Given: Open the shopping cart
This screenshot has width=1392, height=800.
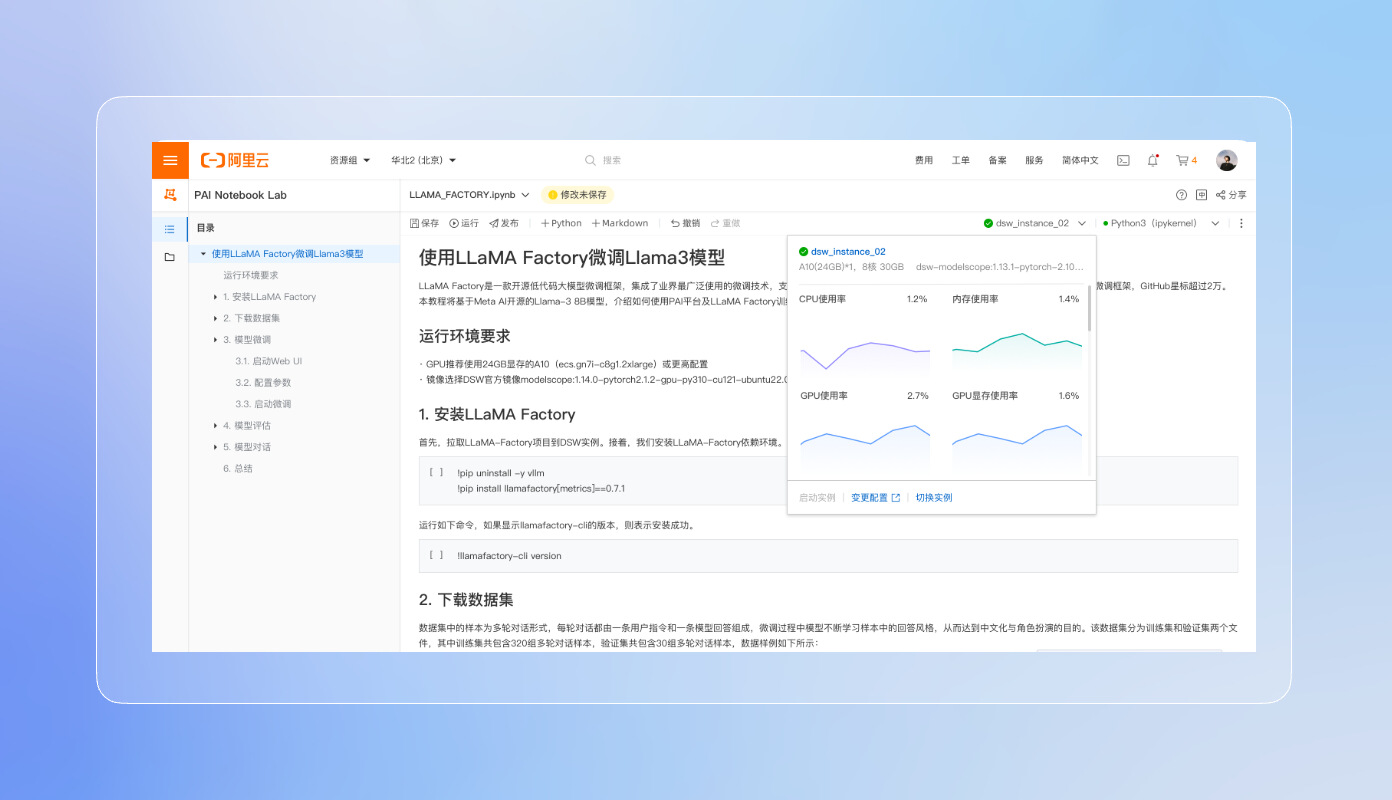Looking at the screenshot, I should pos(1186,160).
